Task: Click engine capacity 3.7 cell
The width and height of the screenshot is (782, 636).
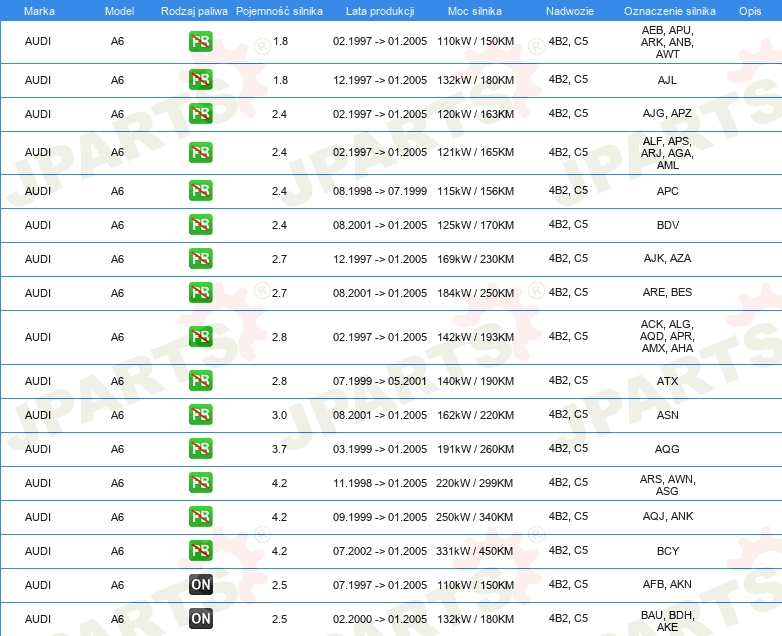Action: (x=279, y=448)
